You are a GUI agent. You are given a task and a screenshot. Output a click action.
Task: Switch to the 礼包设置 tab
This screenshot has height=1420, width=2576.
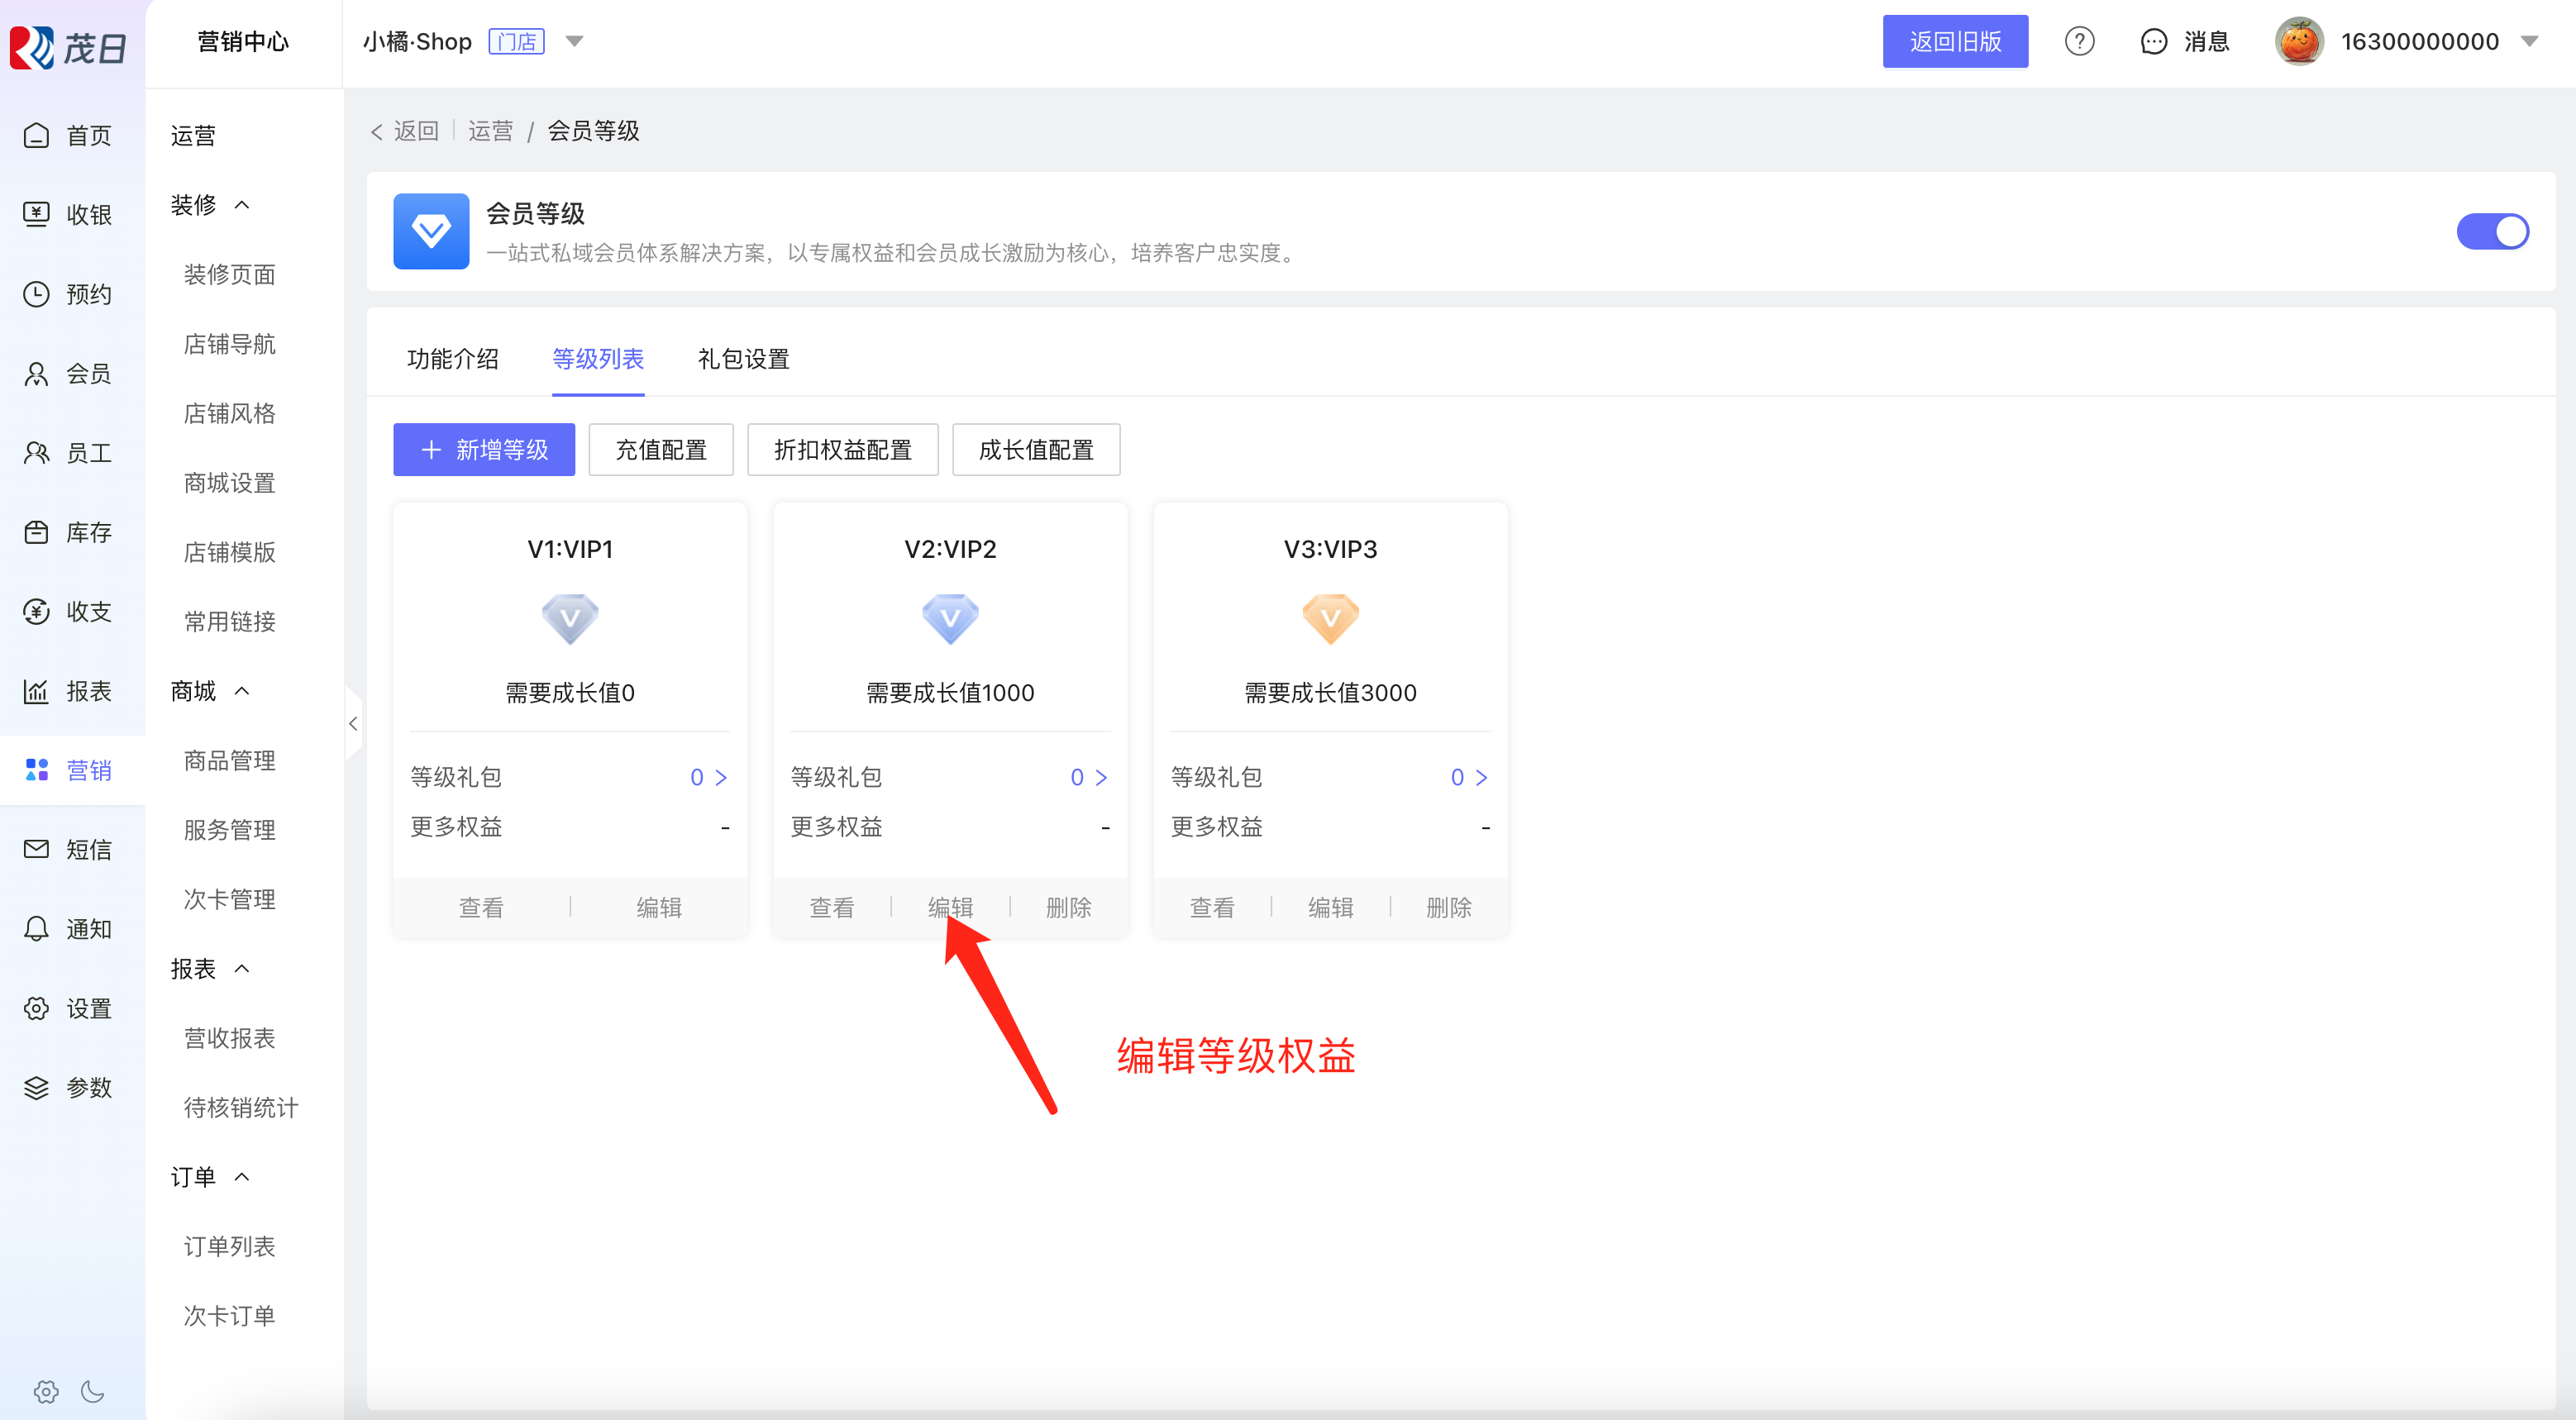[743, 359]
